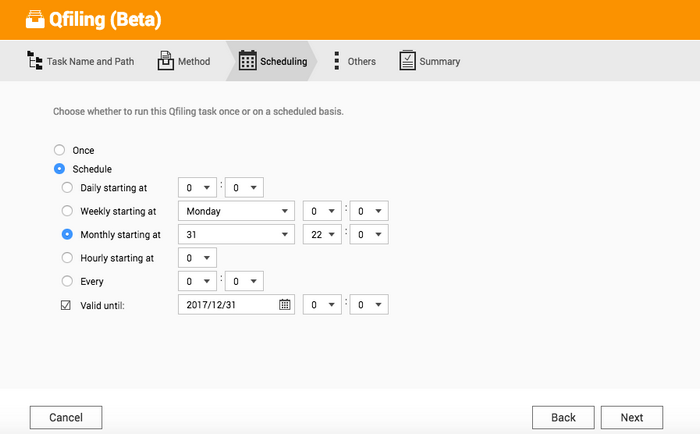
Task: Select Weekly starting at radio button
Action: [67, 211]
